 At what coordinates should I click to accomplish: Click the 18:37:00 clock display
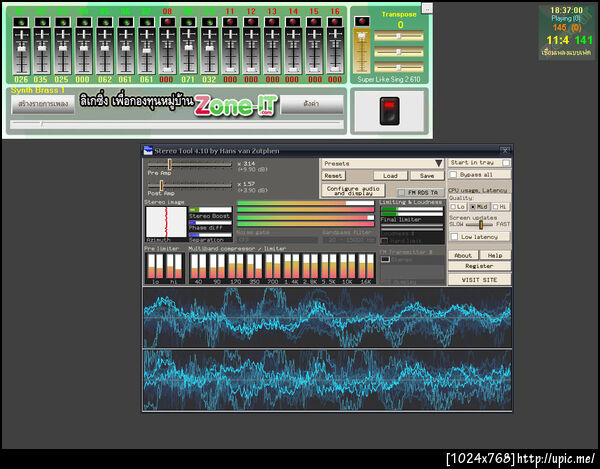click(x=566, y=10)
